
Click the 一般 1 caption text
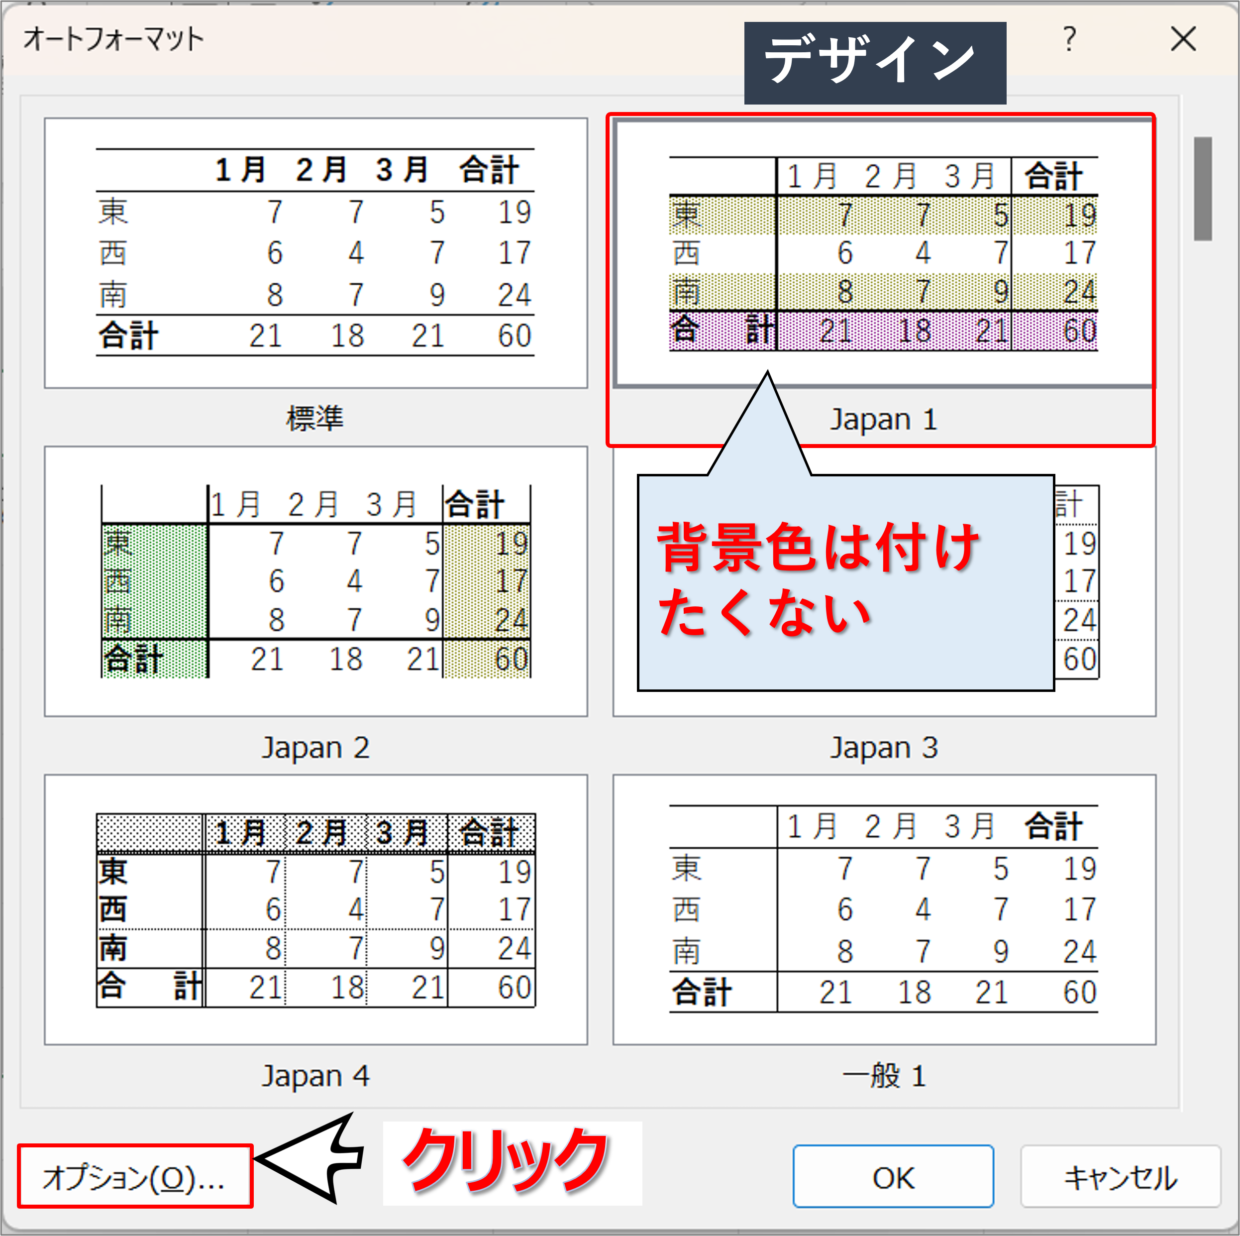[883, 1076]
